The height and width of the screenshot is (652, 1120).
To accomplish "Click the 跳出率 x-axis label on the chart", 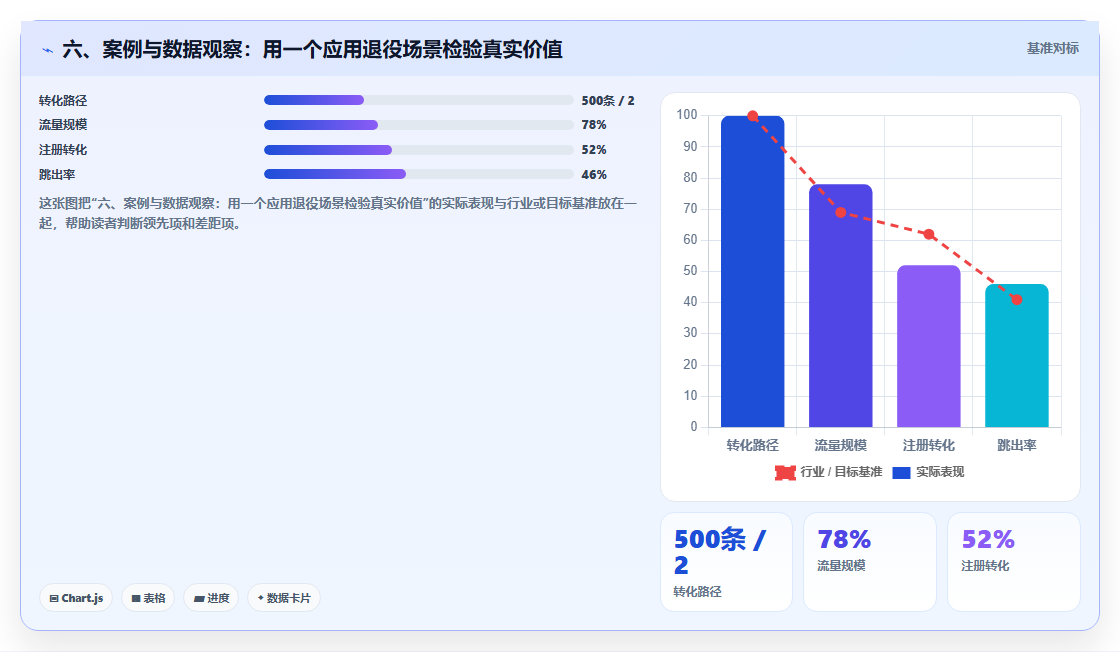I will pos(1016,445).
